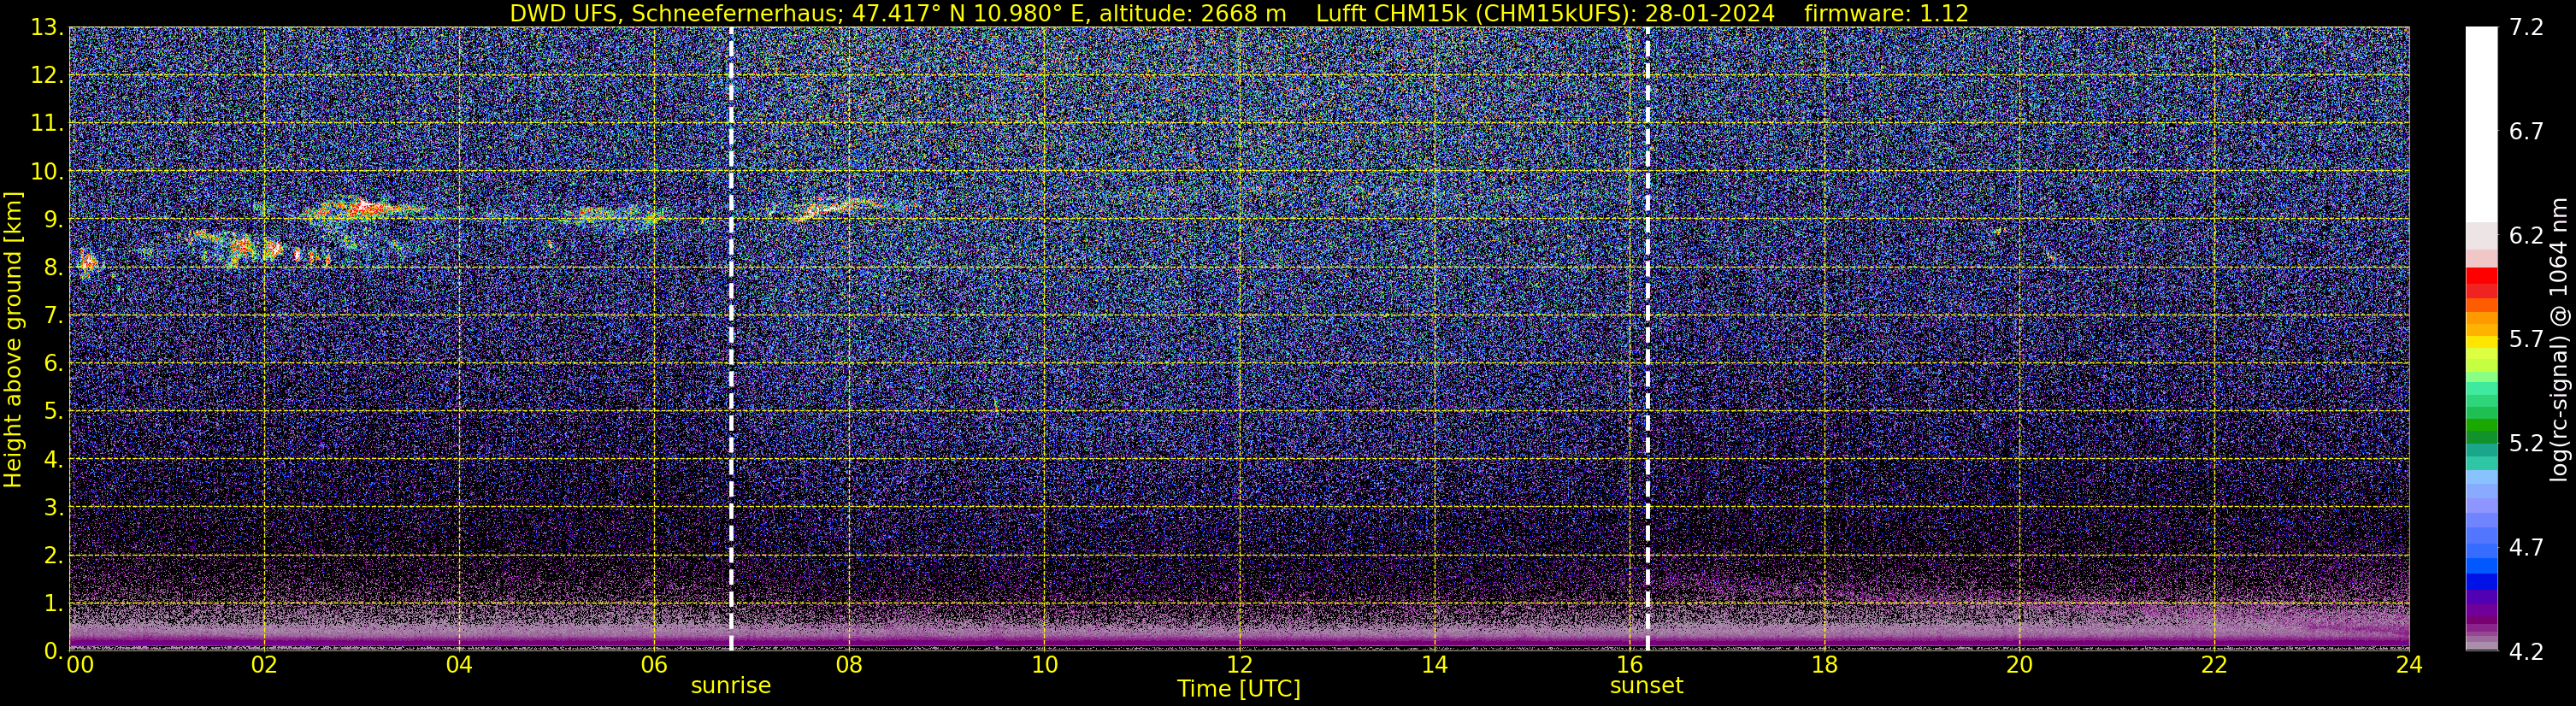Click the 22 tick label on the time axis
The height and width of the screenshot is (706, 2576).
tap(2214, 666)
